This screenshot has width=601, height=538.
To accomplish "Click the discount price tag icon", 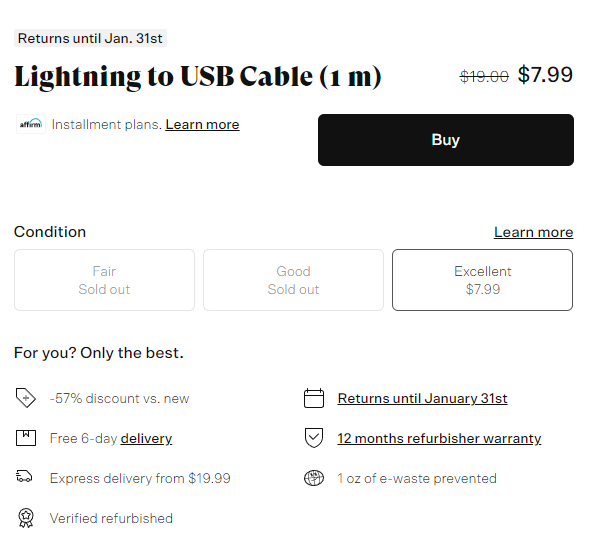I will click(x=26, y=398).
